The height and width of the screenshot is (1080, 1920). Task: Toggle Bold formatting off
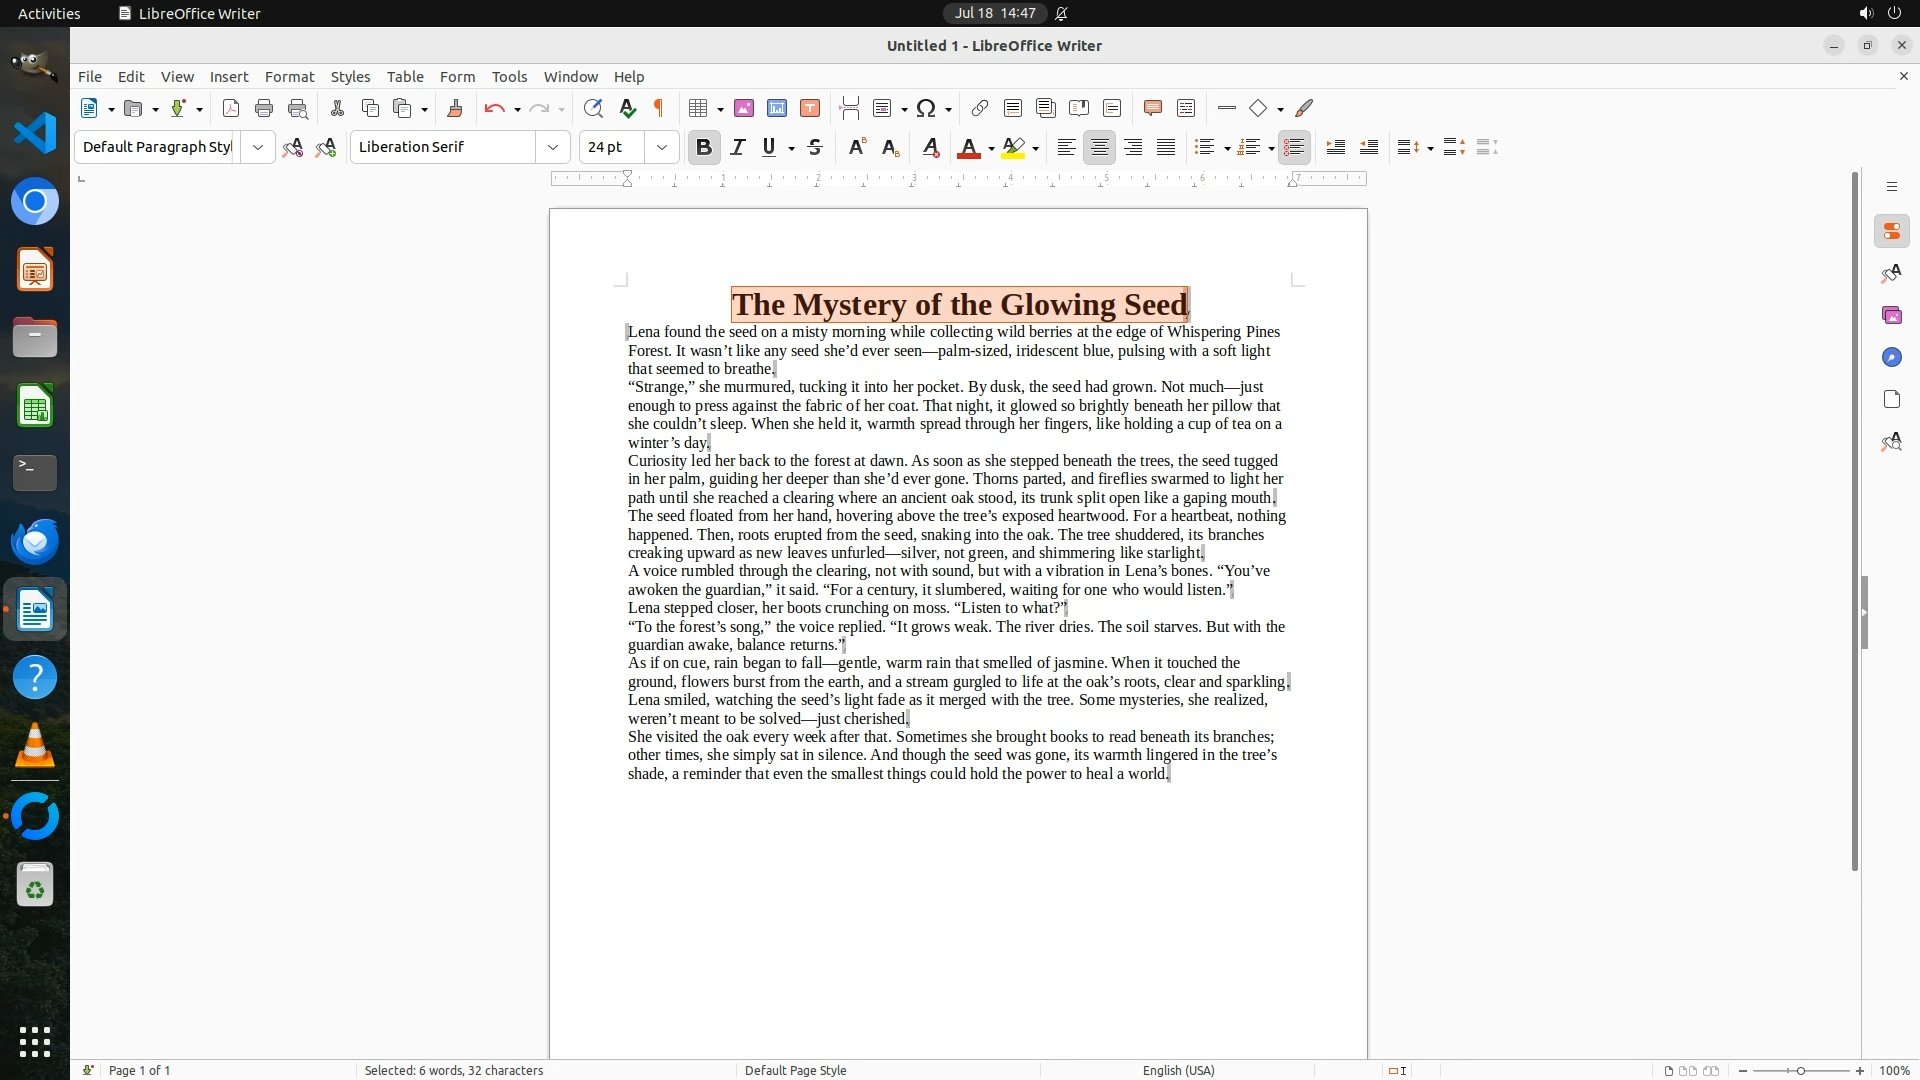[x=704, y=147]
